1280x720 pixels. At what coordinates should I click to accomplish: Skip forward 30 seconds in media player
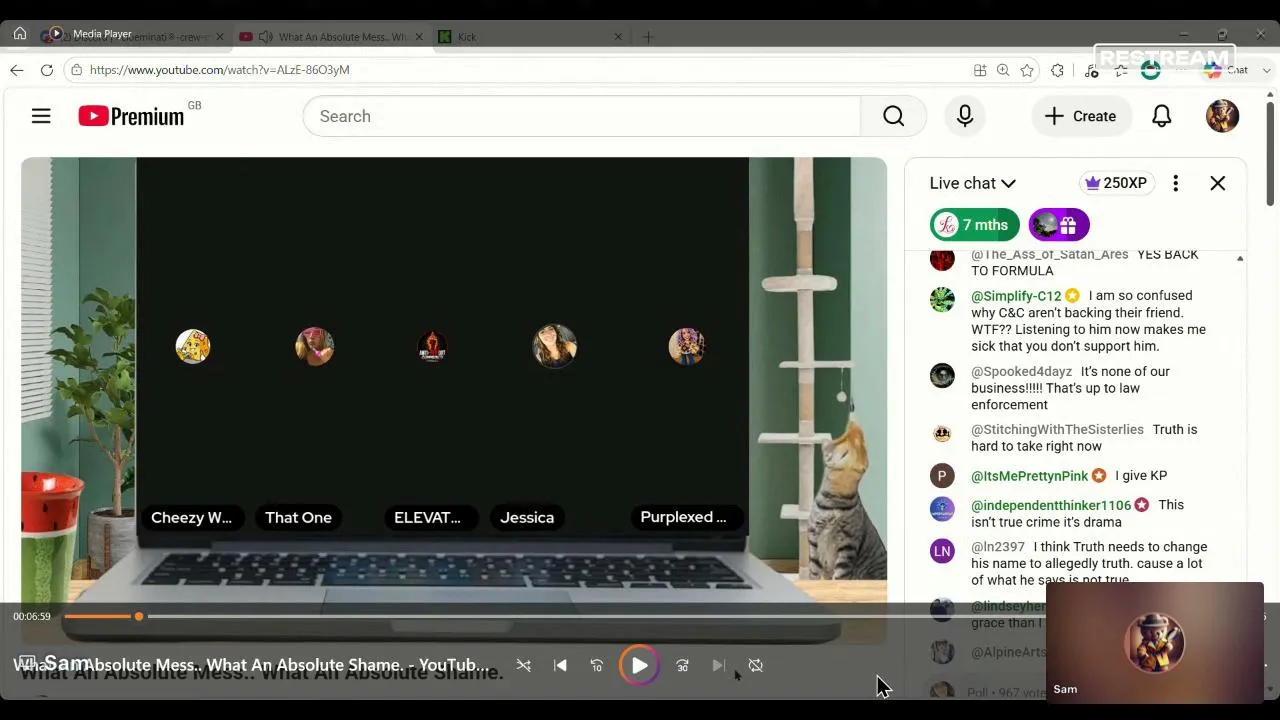pos(682,665)
